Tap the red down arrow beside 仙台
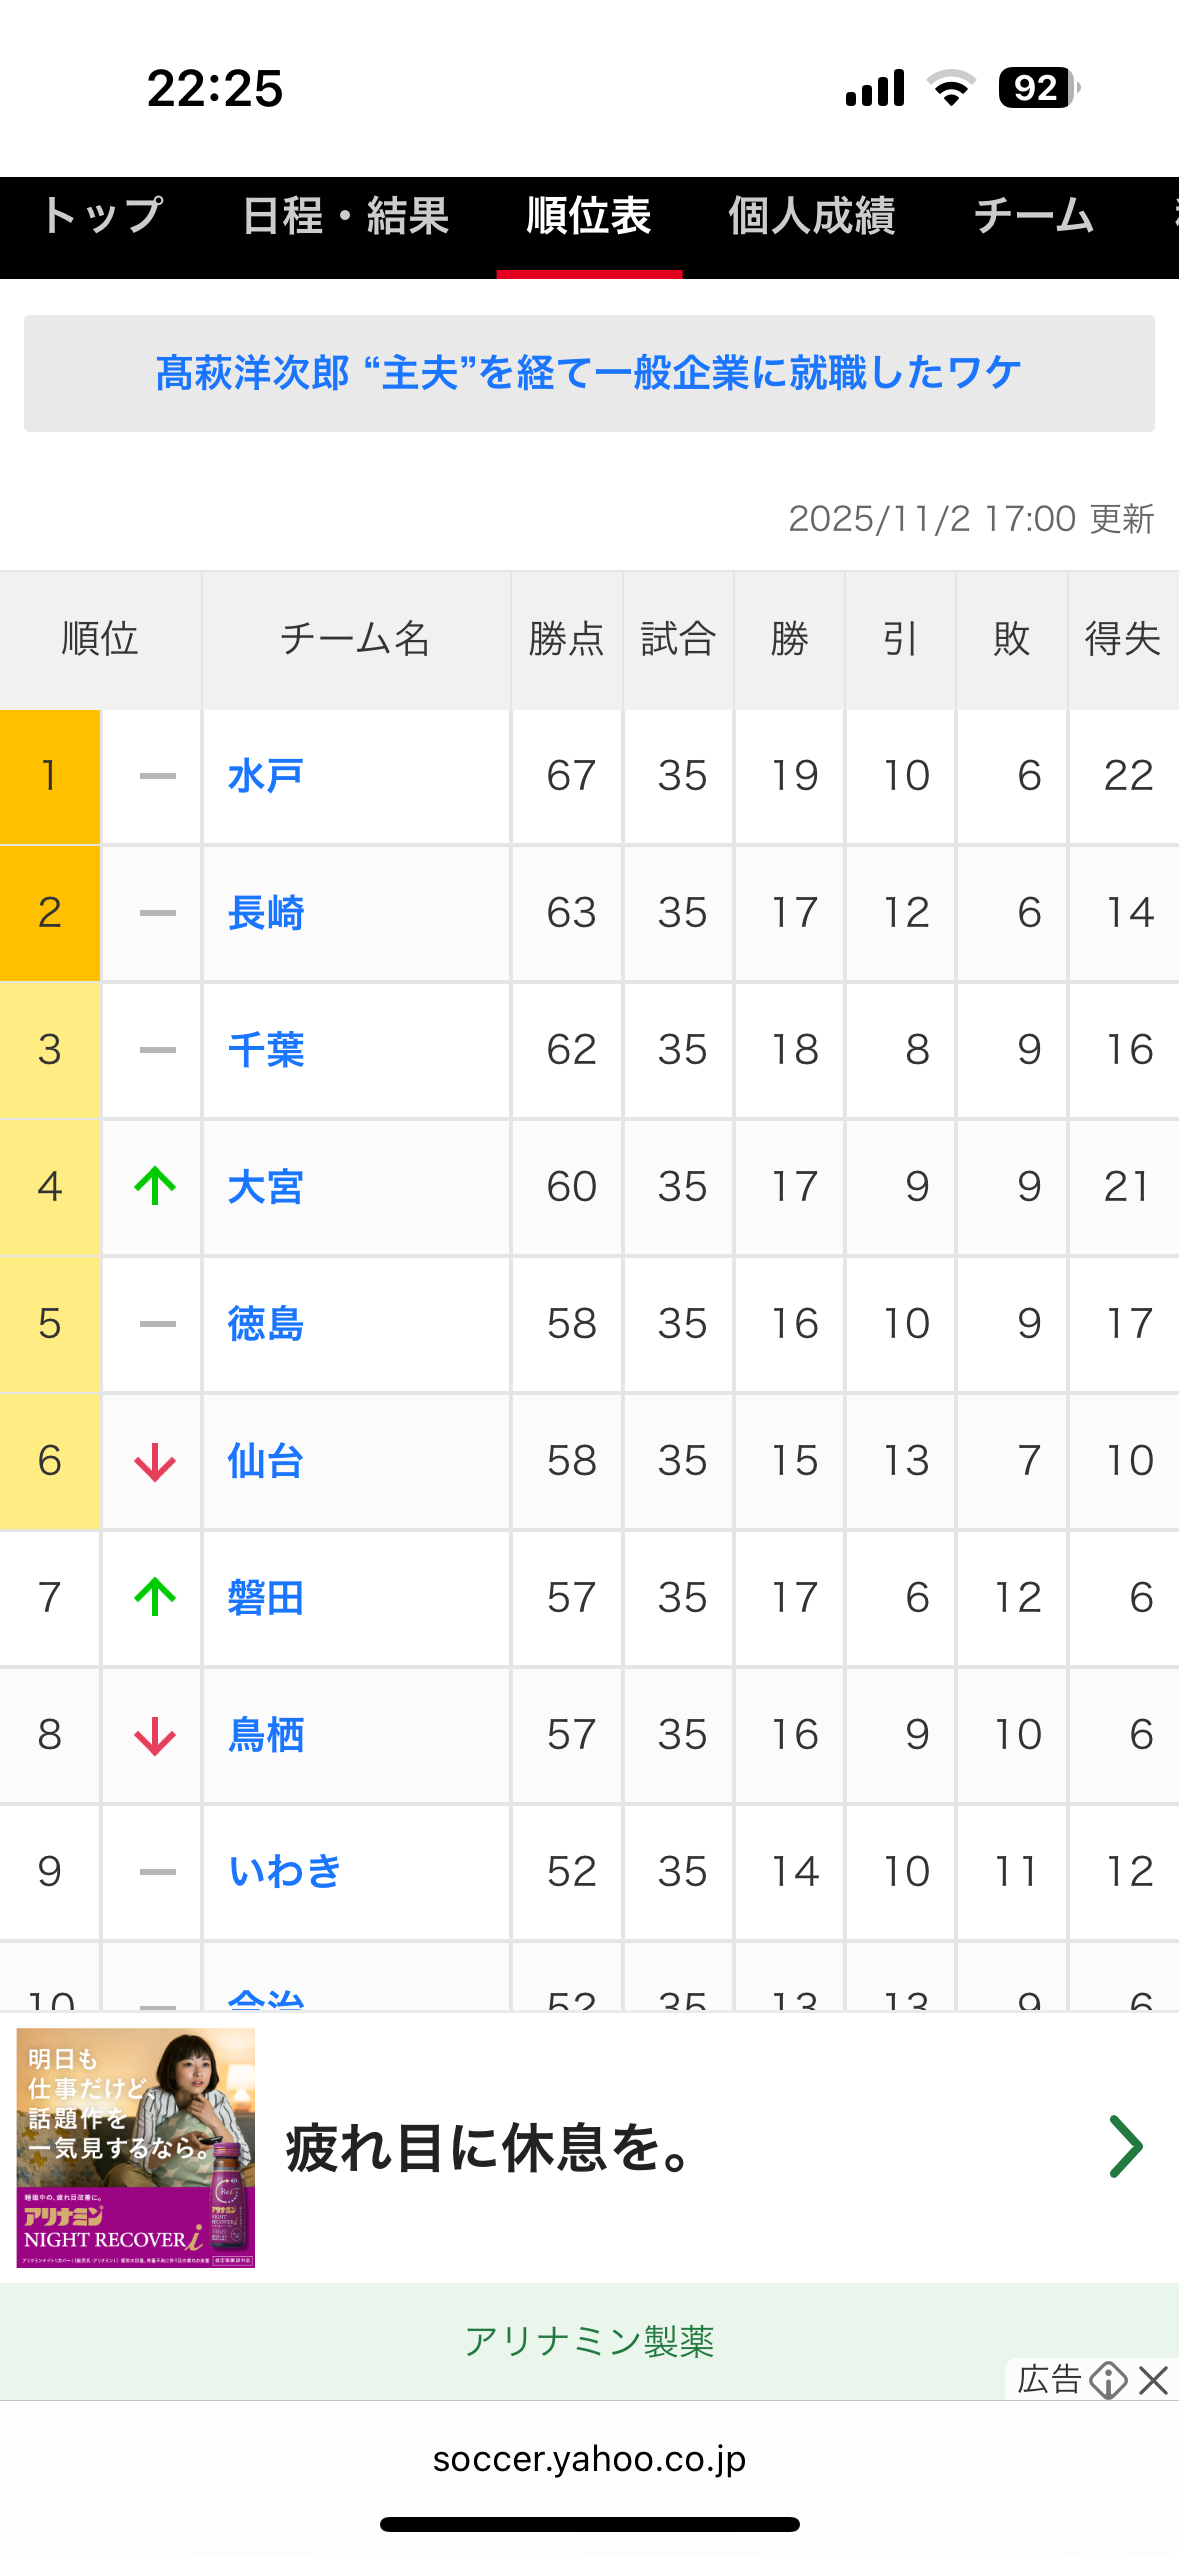The image size is (1179, 2556). (x=155, y=1462)
